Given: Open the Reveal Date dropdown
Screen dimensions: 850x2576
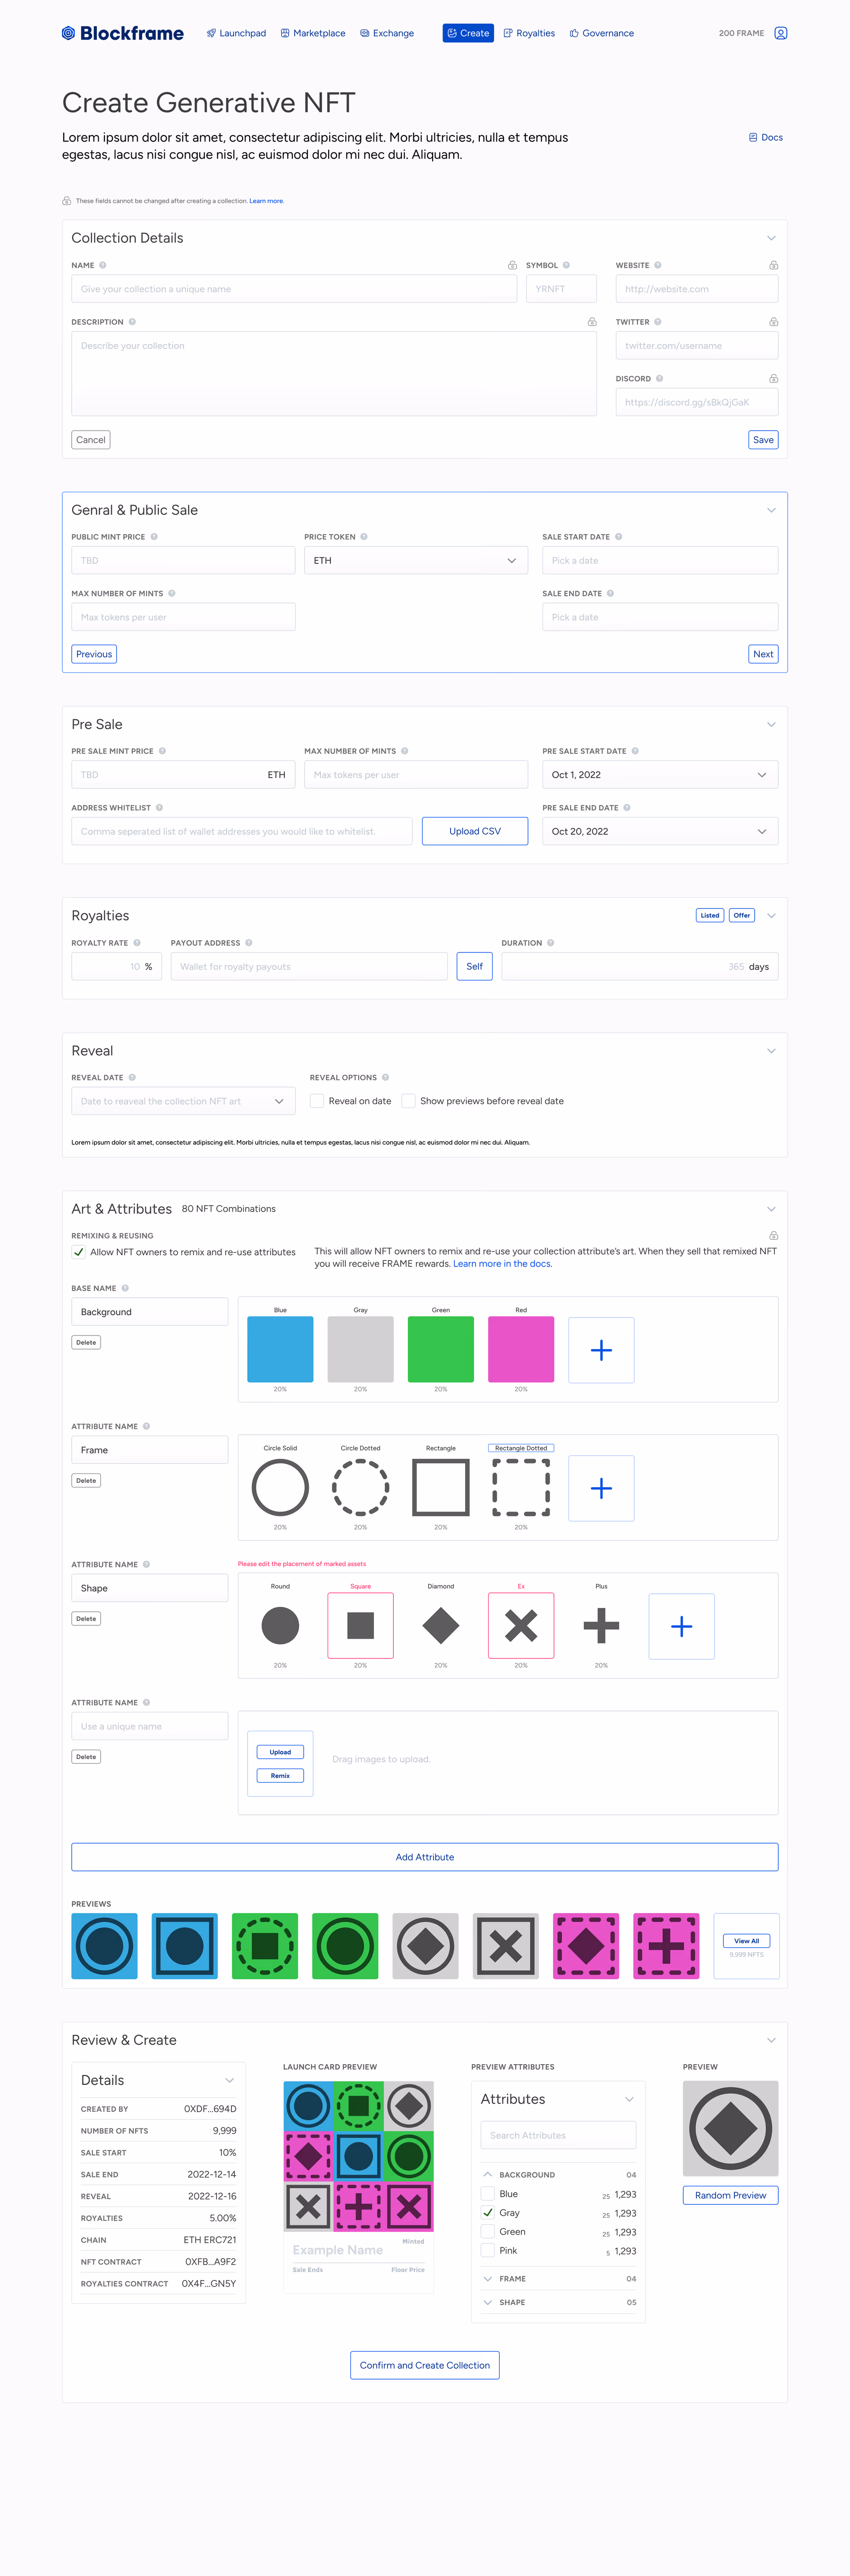Looking at the screenshot, I should click(183, 1101).
